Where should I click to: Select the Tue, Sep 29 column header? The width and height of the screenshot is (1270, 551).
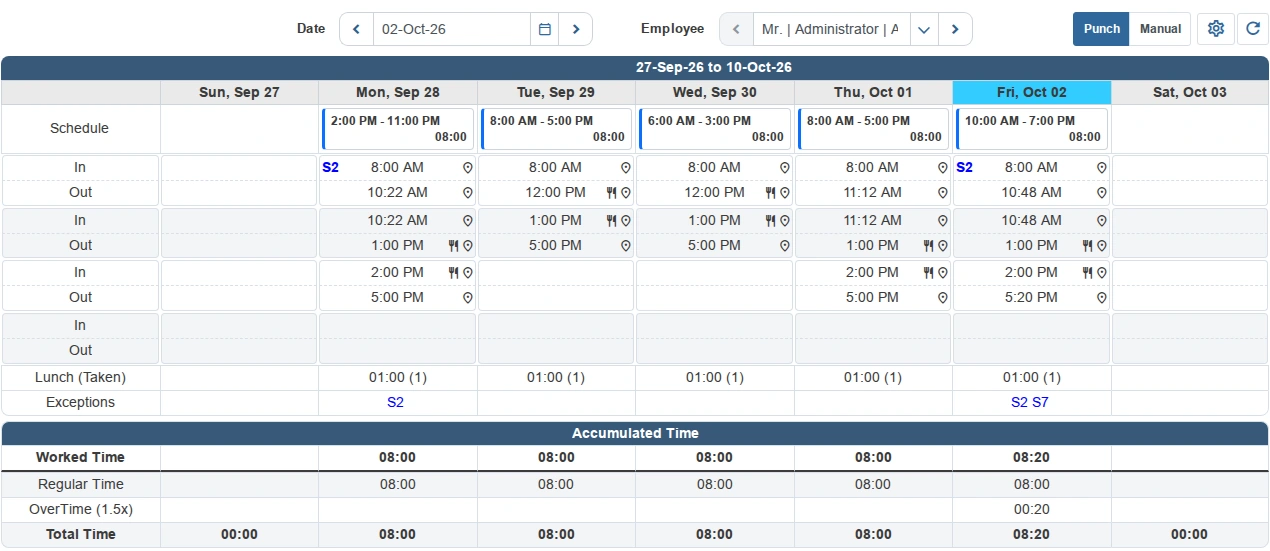(x=556, y=92)
